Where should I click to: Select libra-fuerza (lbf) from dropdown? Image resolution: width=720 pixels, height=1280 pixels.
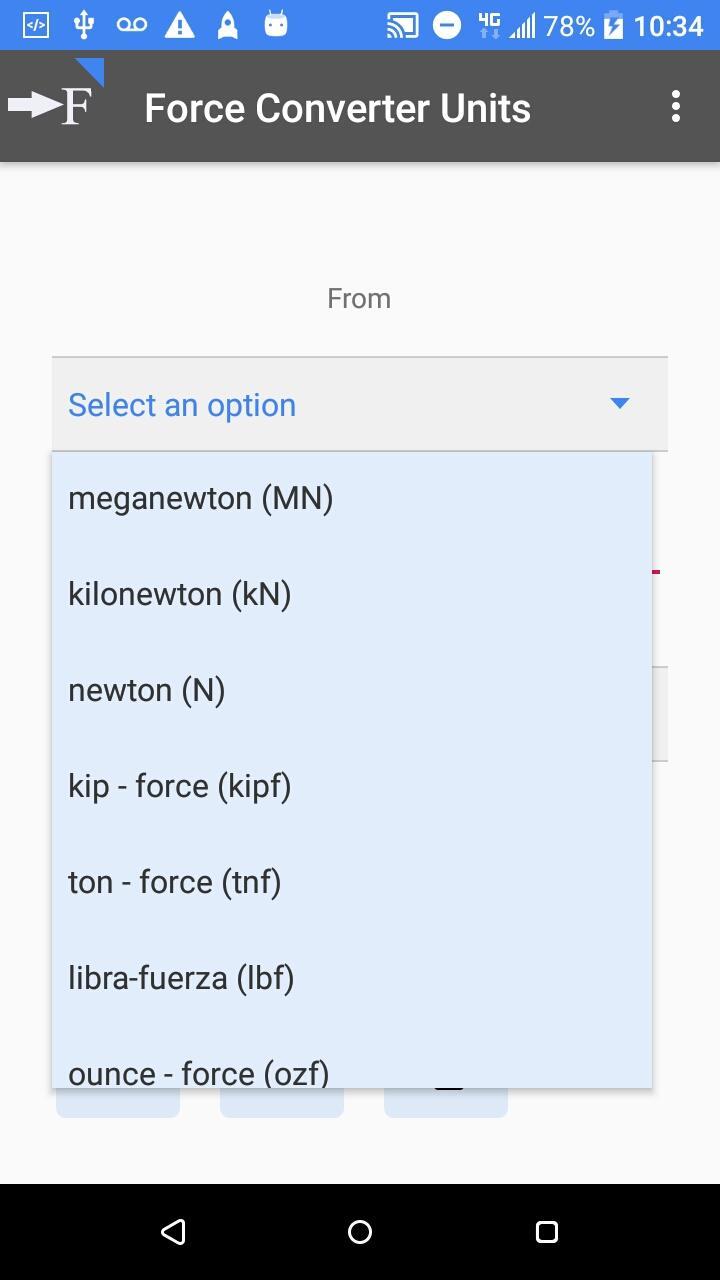[181, 978]
